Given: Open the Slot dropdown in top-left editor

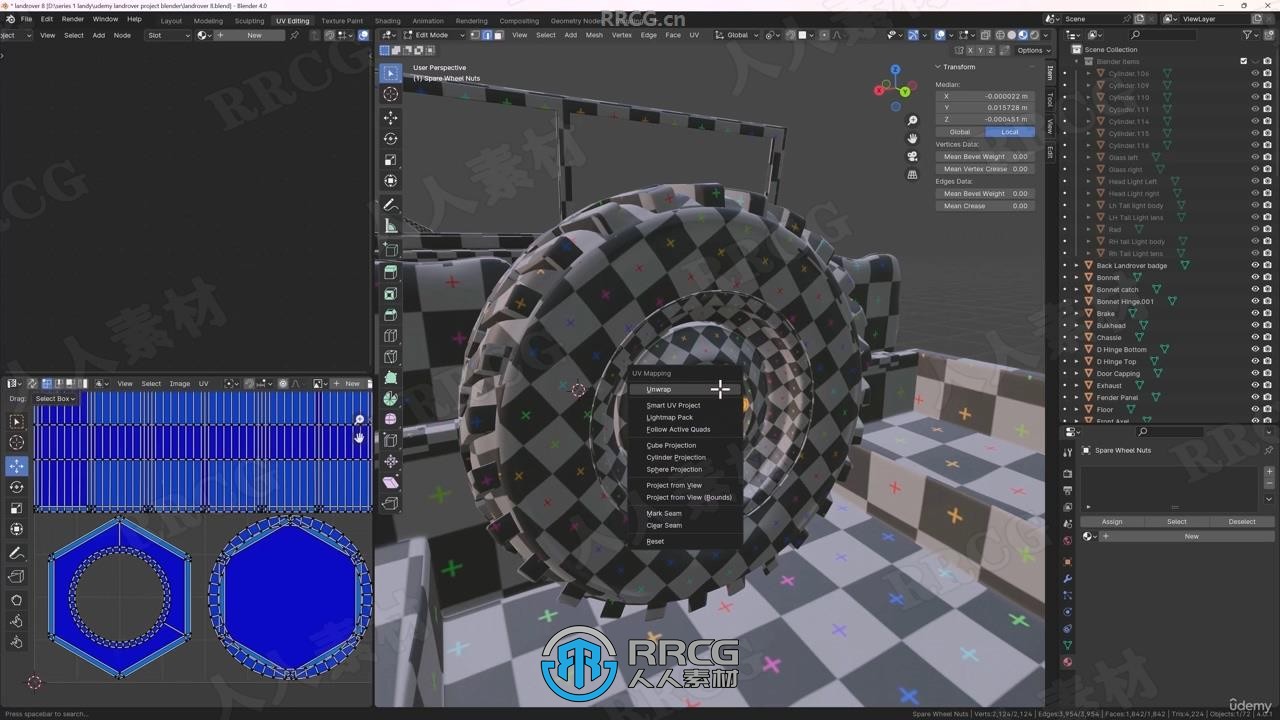Looking at the screenshot, I should [168, 35].
